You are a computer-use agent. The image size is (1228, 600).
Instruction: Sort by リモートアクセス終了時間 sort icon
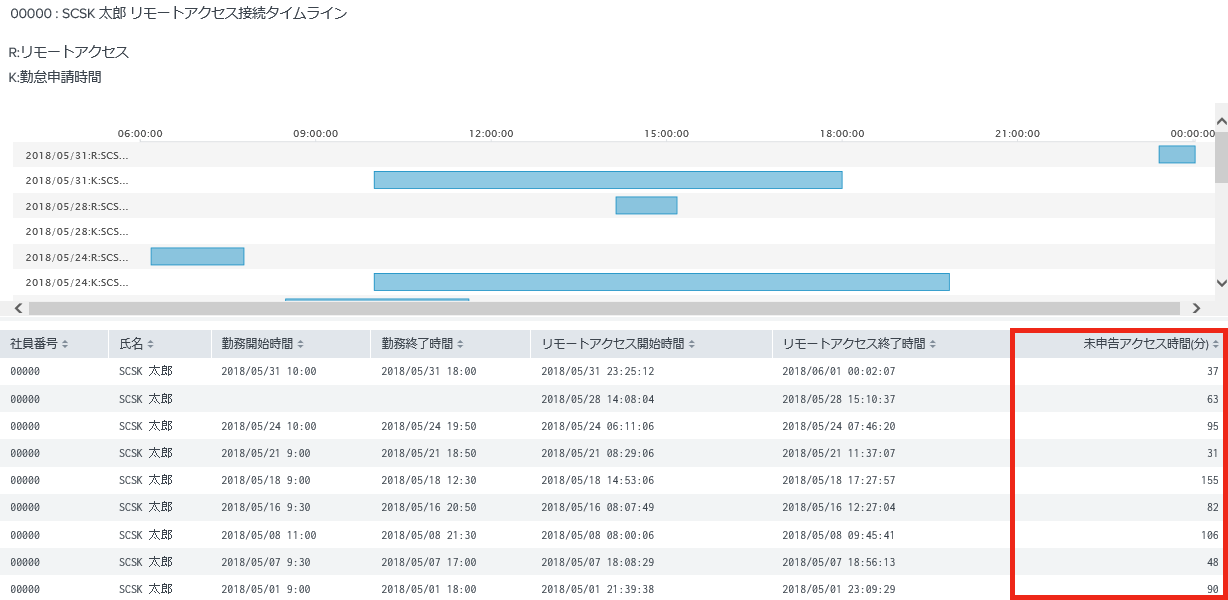[932, 344]
